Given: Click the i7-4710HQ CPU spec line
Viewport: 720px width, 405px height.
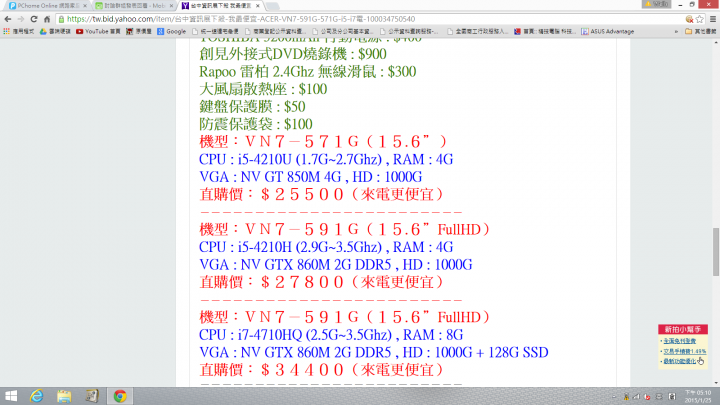Looking at the screenshot, I should (331, 335).
